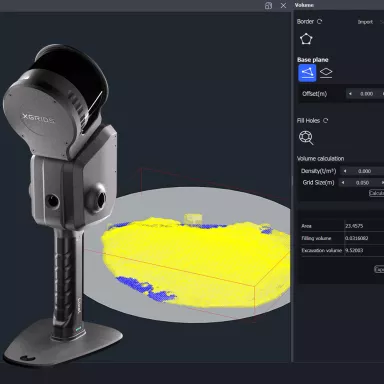Edit the Grid Size(m) value field

pos(362,183)
